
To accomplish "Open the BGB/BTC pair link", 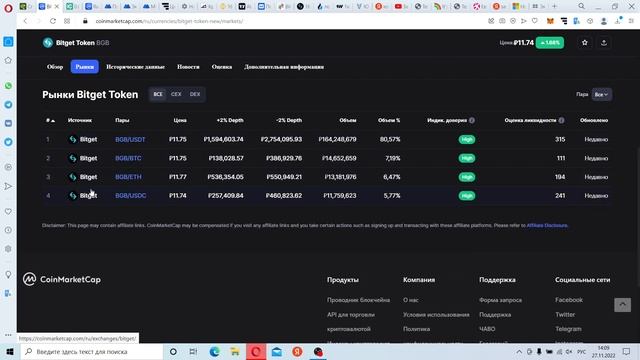I will tap(128, 158).
